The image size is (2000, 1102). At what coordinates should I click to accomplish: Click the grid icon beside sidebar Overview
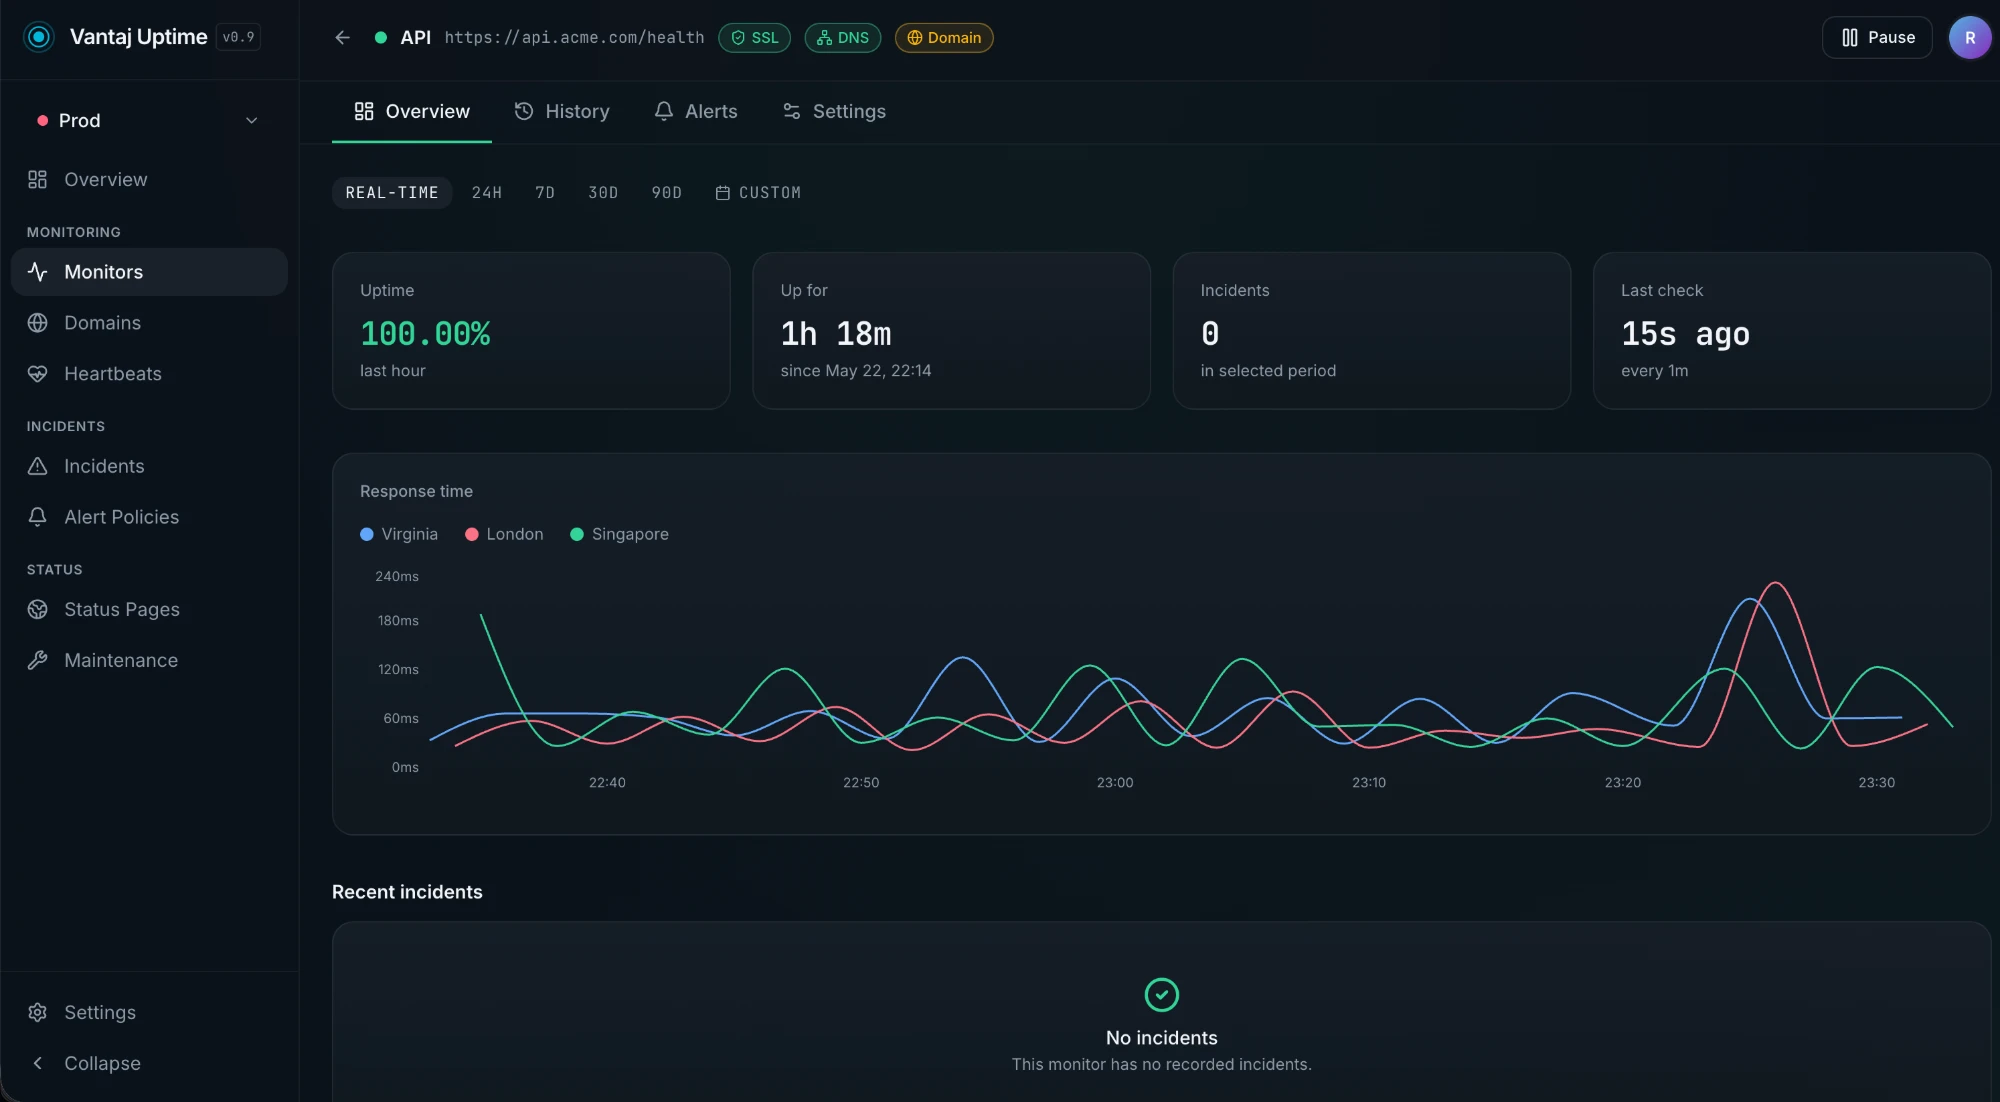[37, 179]
